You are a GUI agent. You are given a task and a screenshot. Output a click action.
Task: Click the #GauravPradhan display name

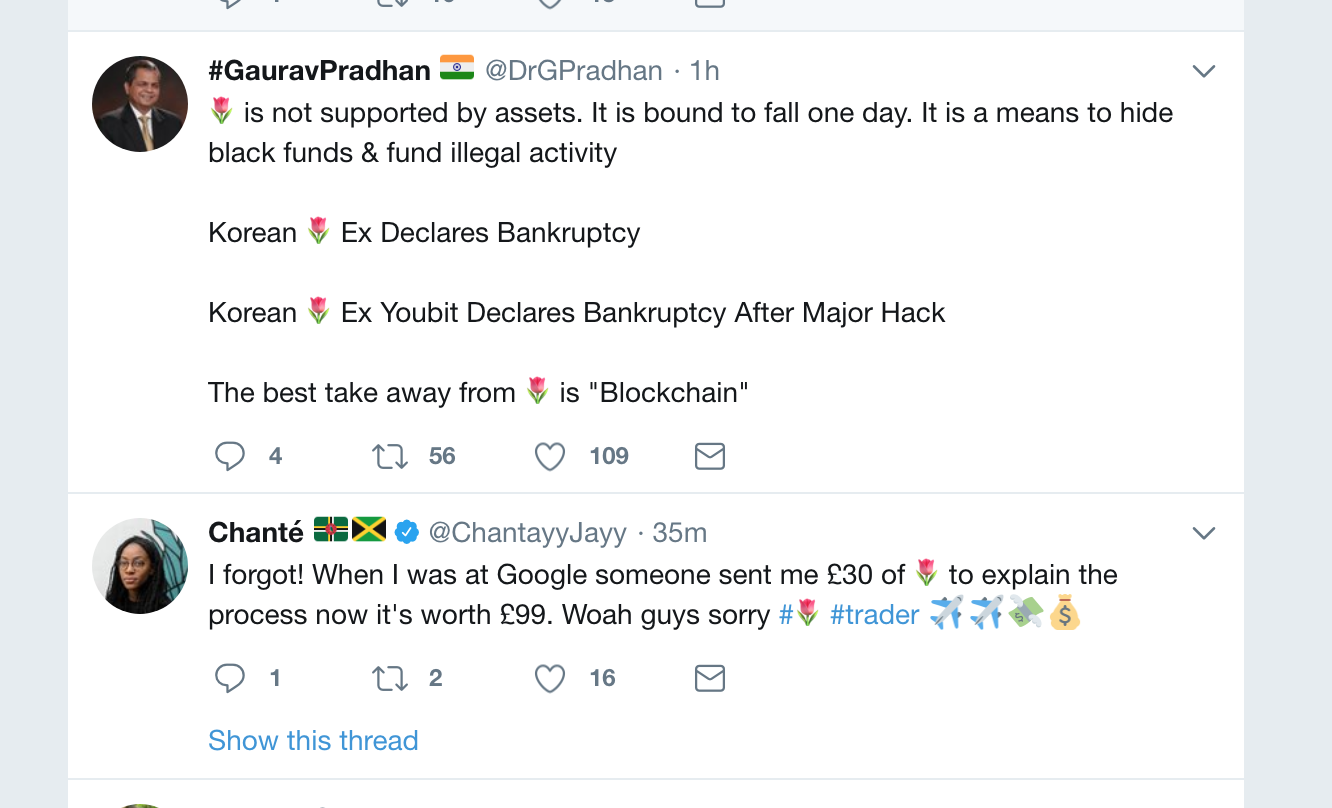point(319,71)
